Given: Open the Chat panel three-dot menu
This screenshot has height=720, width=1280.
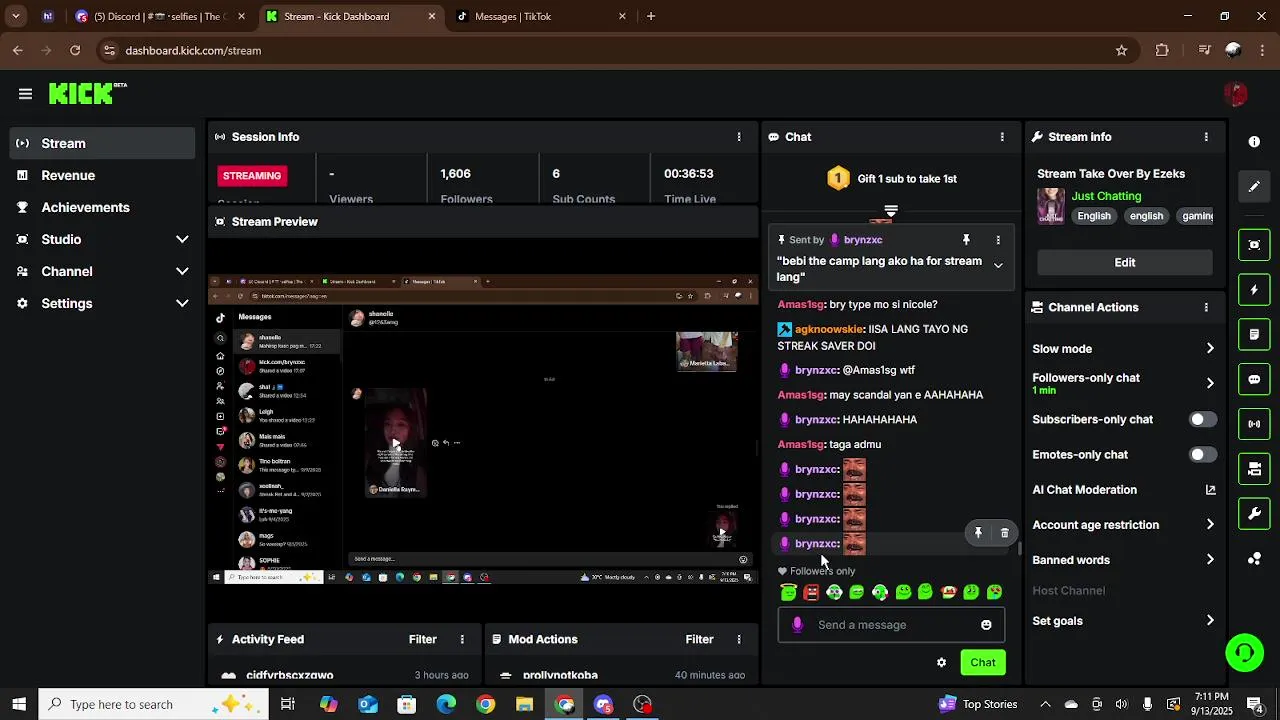Looking at the screenshot, I should 1002,137.
